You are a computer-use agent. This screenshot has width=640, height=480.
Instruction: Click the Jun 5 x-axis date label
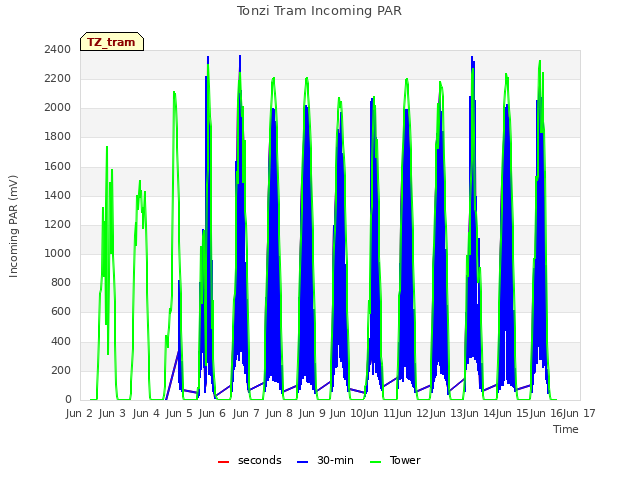click(x=179, y=413)
